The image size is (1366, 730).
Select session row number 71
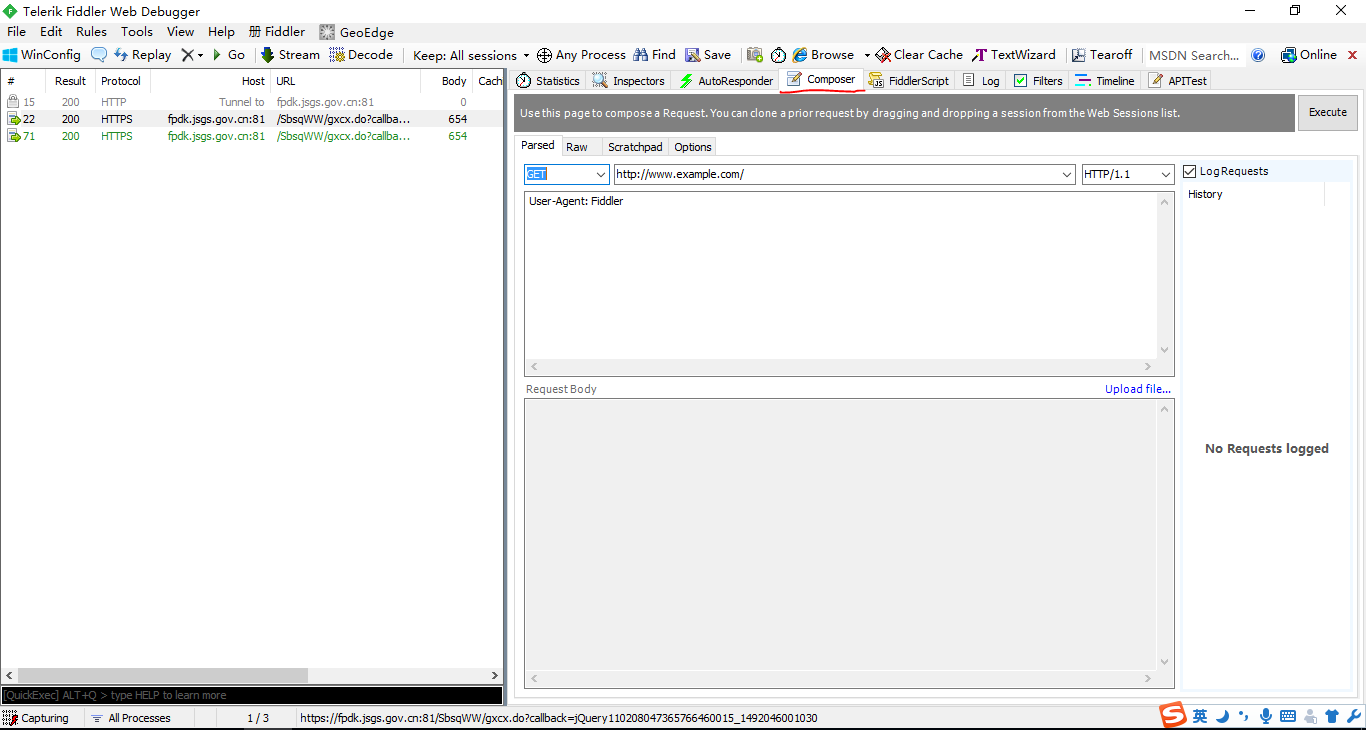pos(252,136)
